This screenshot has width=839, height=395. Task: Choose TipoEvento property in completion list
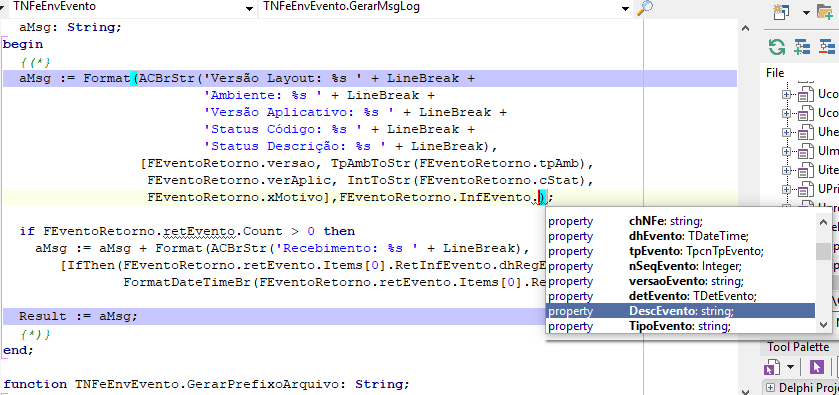pos(681,325)
